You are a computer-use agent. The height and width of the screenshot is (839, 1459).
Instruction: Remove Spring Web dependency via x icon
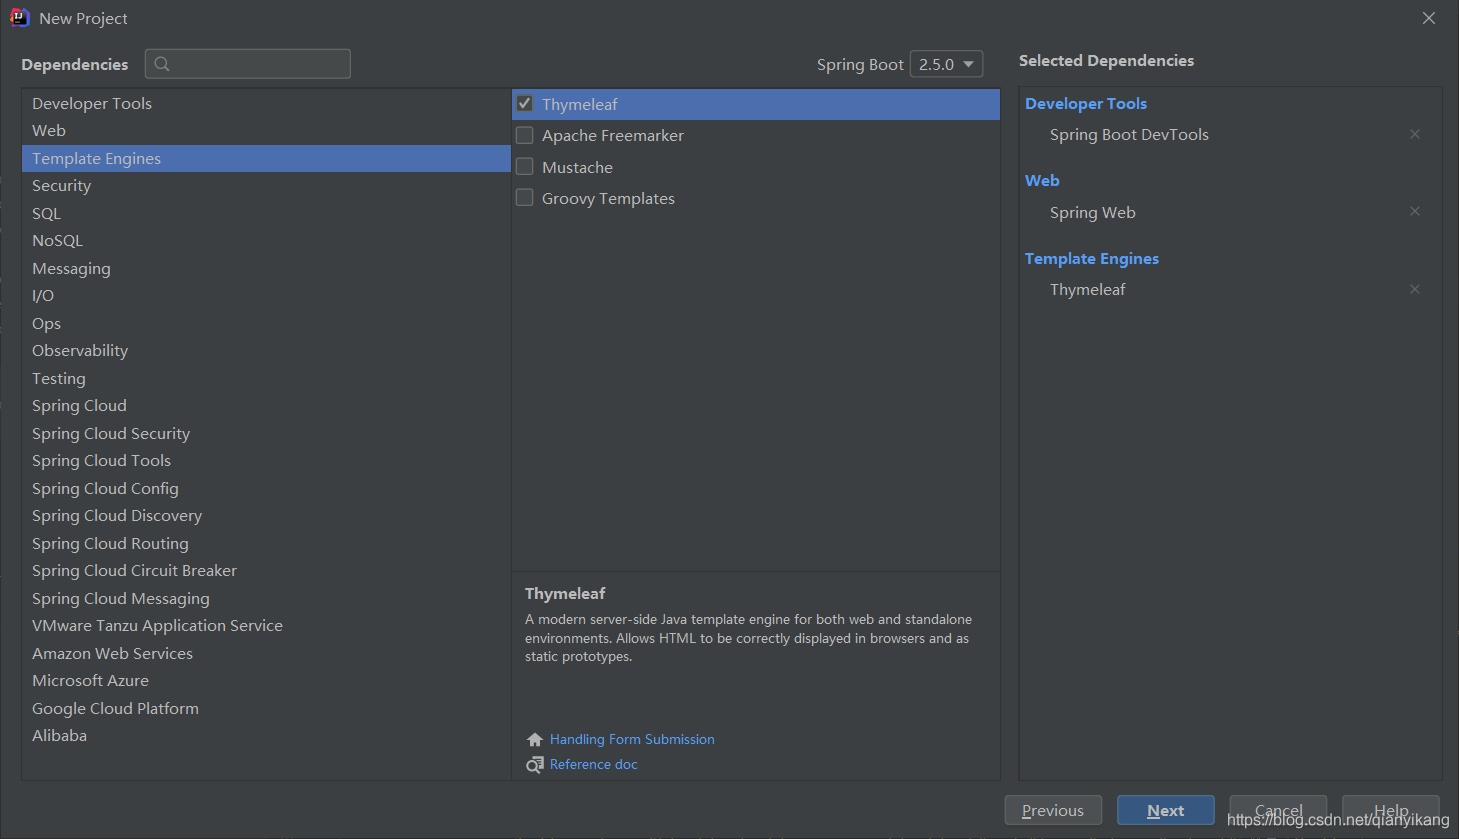[1415, 211]
